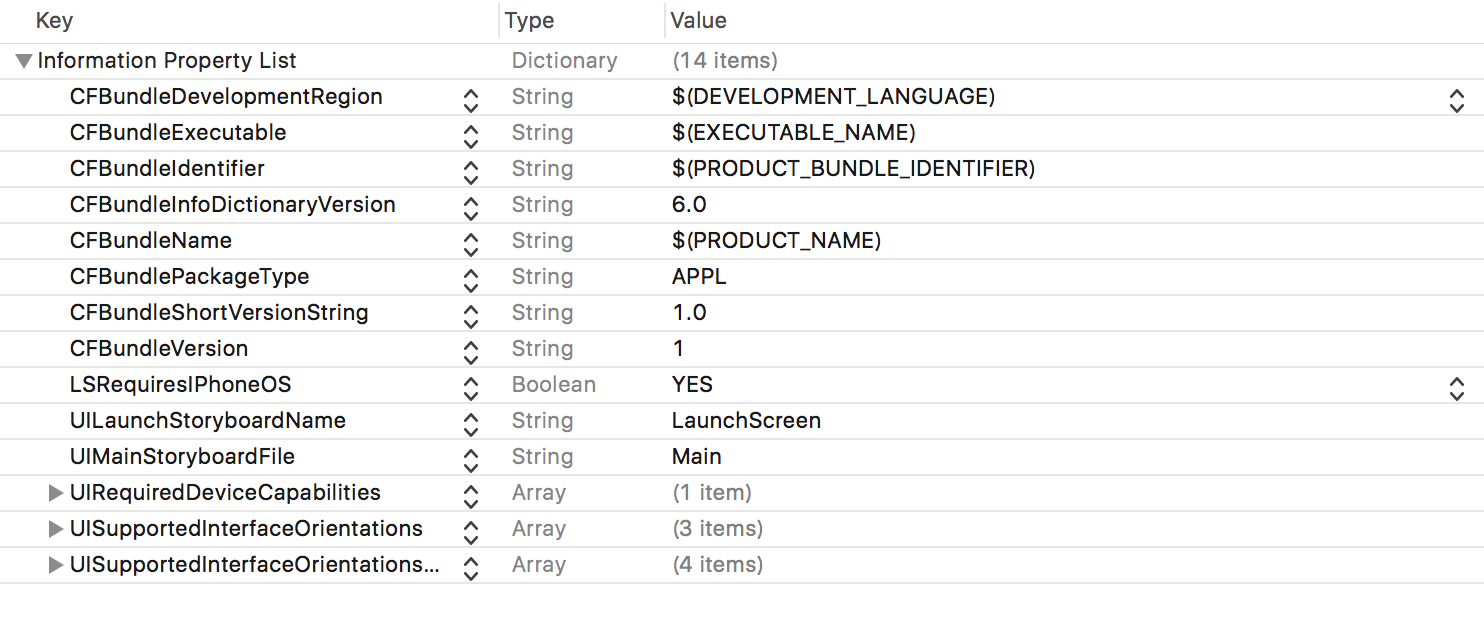Expand the truncated UISupportedInterfaceOrientations iPad array
This screenshot has width=1484, height=628.
pos(57,564)
